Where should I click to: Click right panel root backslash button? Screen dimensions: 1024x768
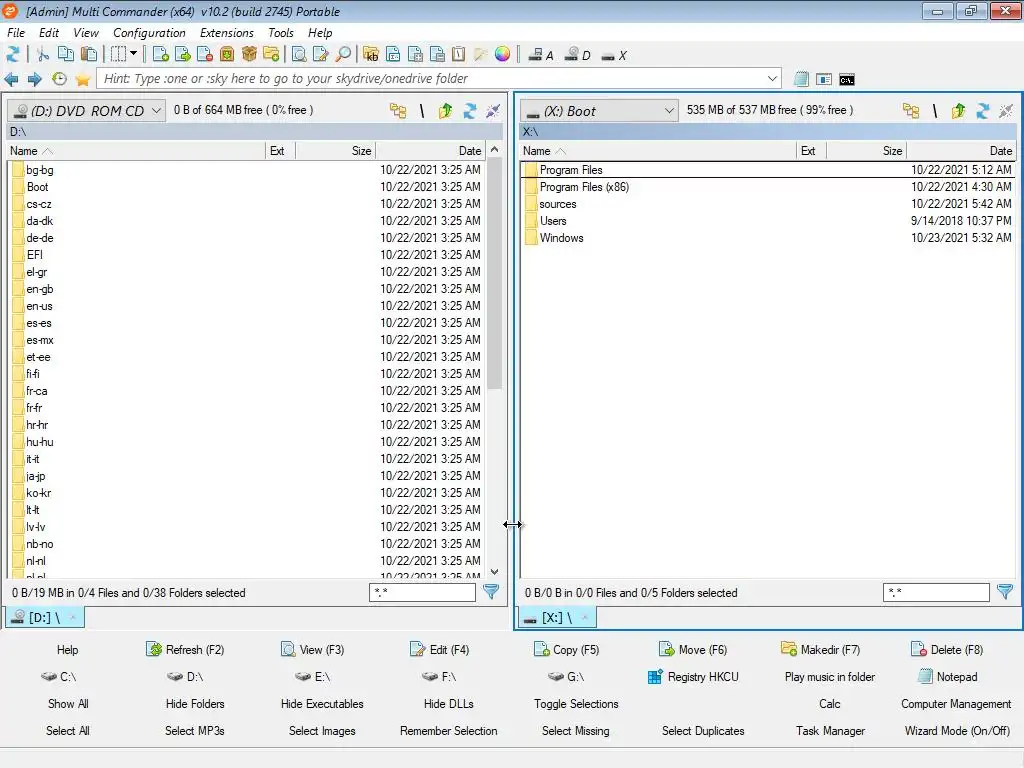tap(935, 110)
